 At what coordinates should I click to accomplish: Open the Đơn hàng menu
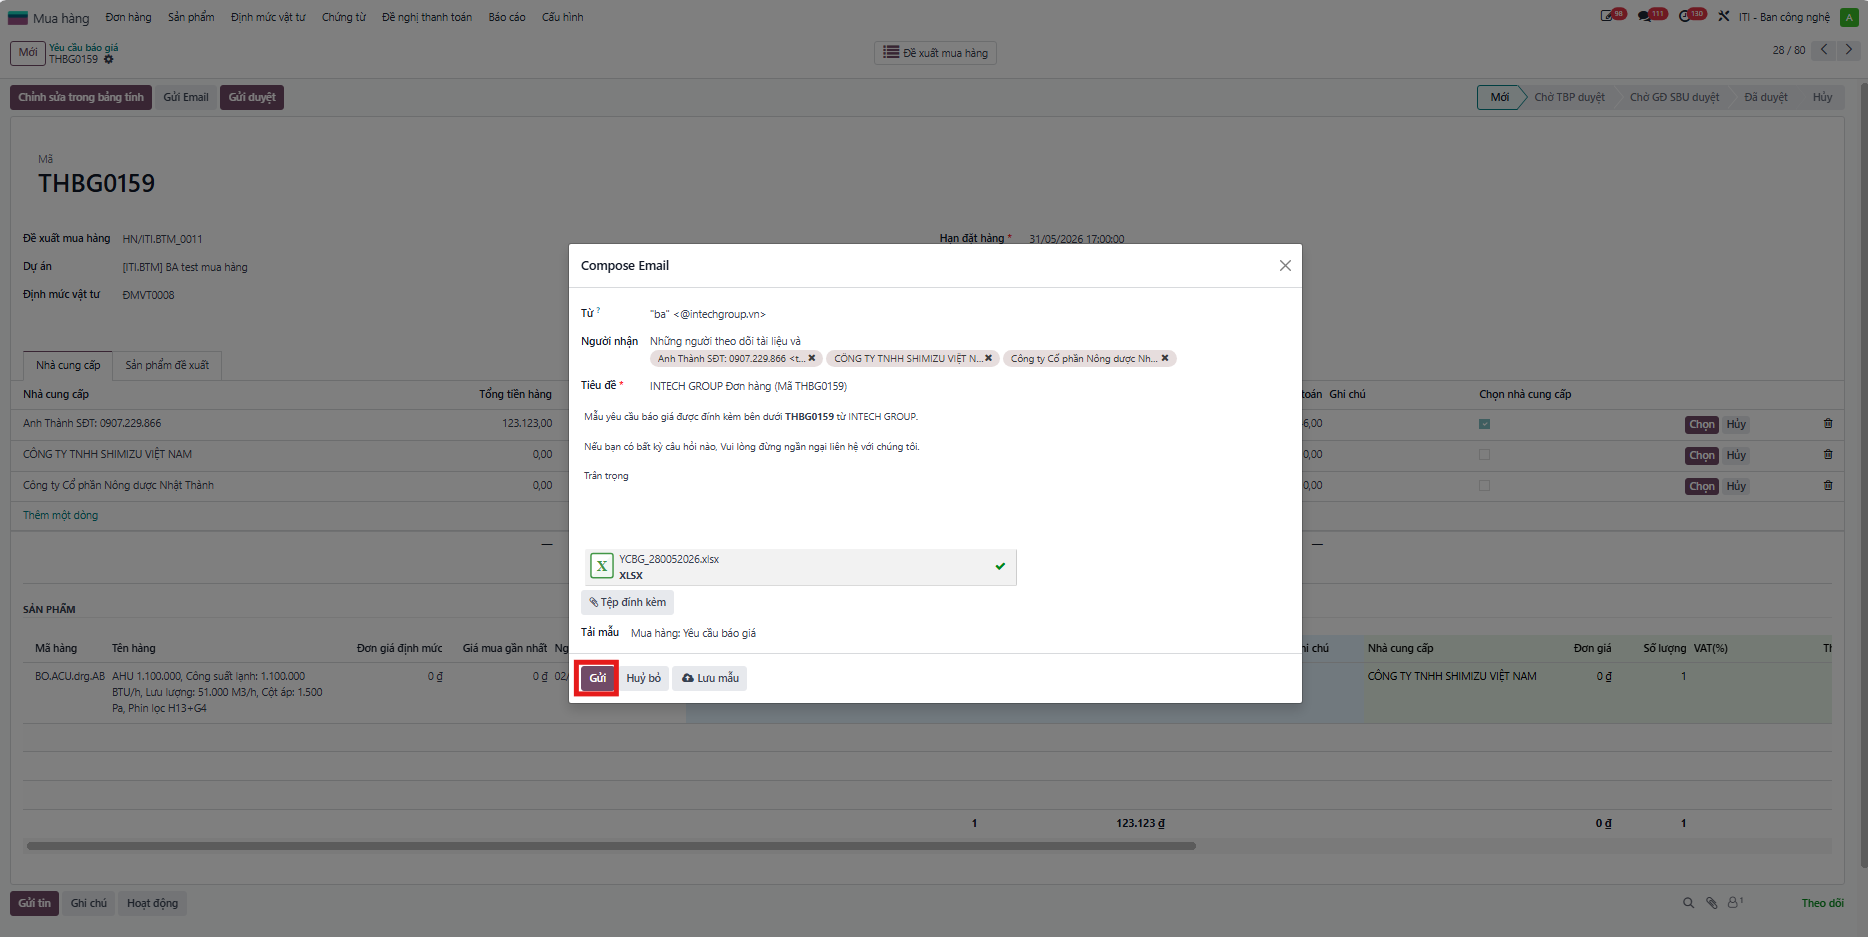(x=129, y=17)
